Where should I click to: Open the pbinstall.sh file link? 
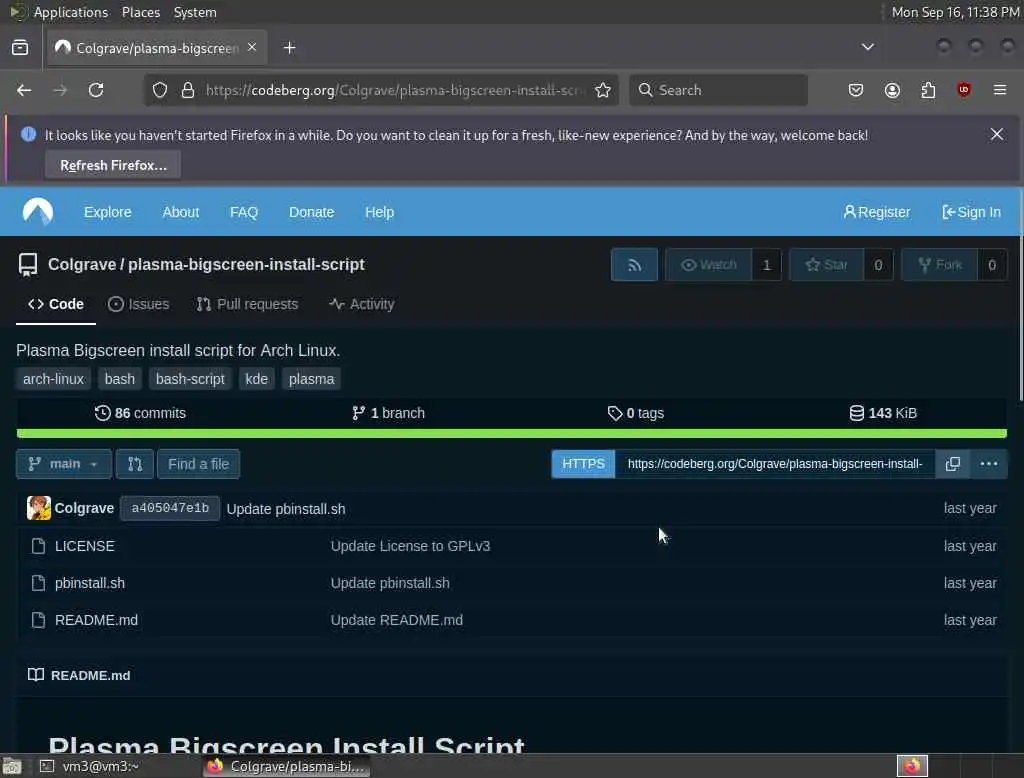tap(90, 583)
